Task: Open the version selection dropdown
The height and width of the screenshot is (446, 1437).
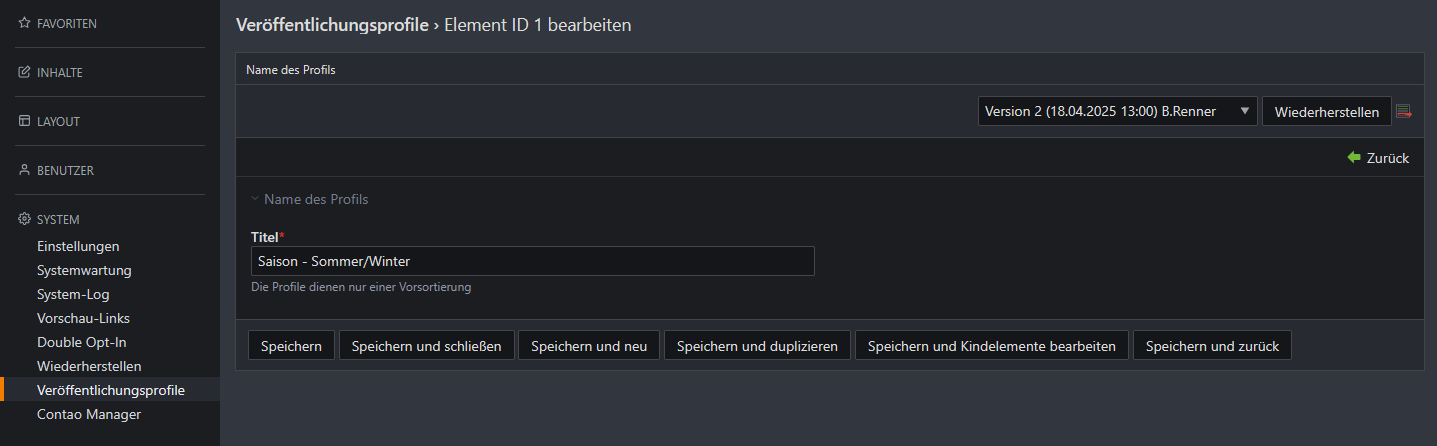Action: pyautogui.click(x=1118, y=111)
